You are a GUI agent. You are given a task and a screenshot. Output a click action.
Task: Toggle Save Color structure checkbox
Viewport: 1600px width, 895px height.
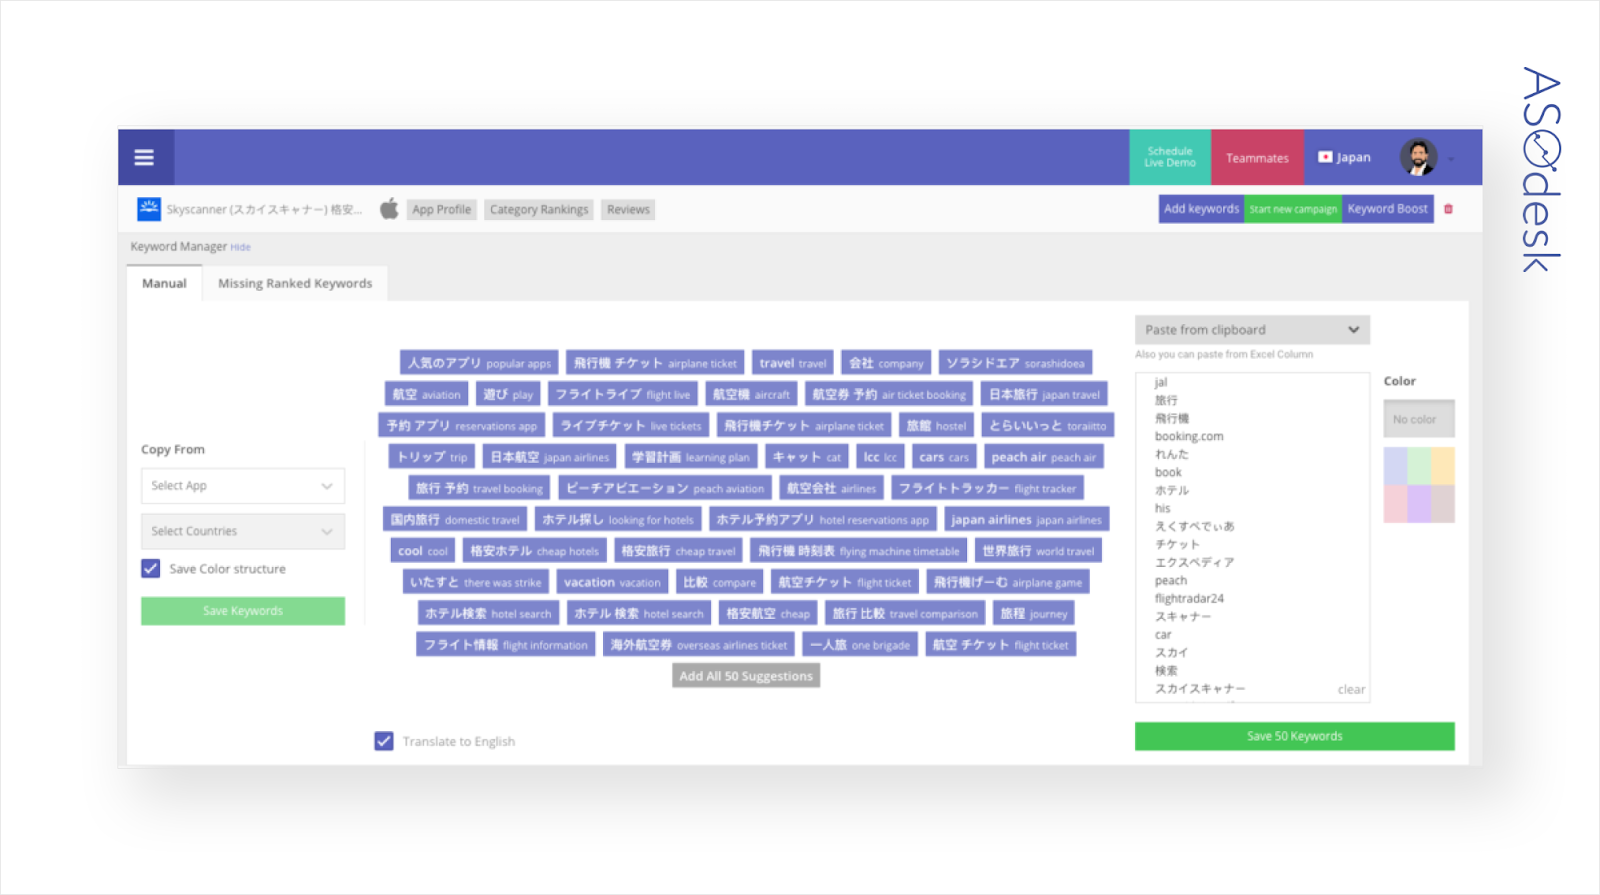151,568
